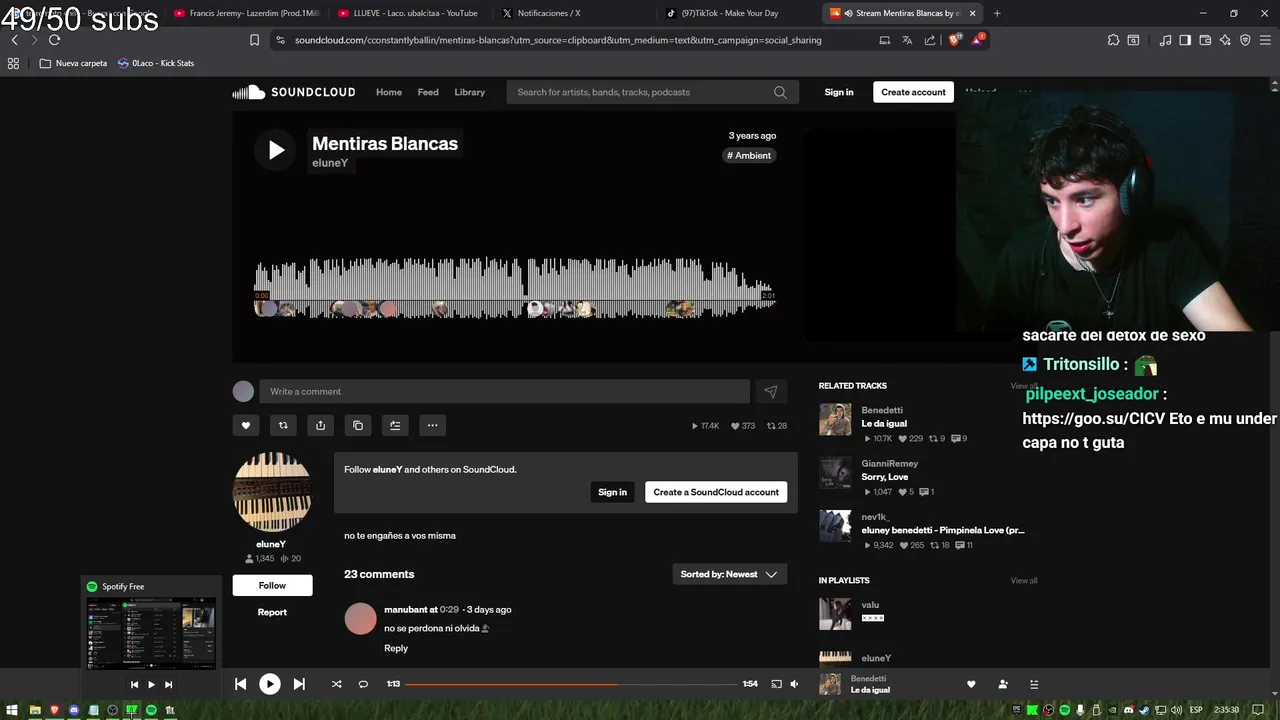
Task: Open a new browser tab
Action: click(x=997, y=13)
